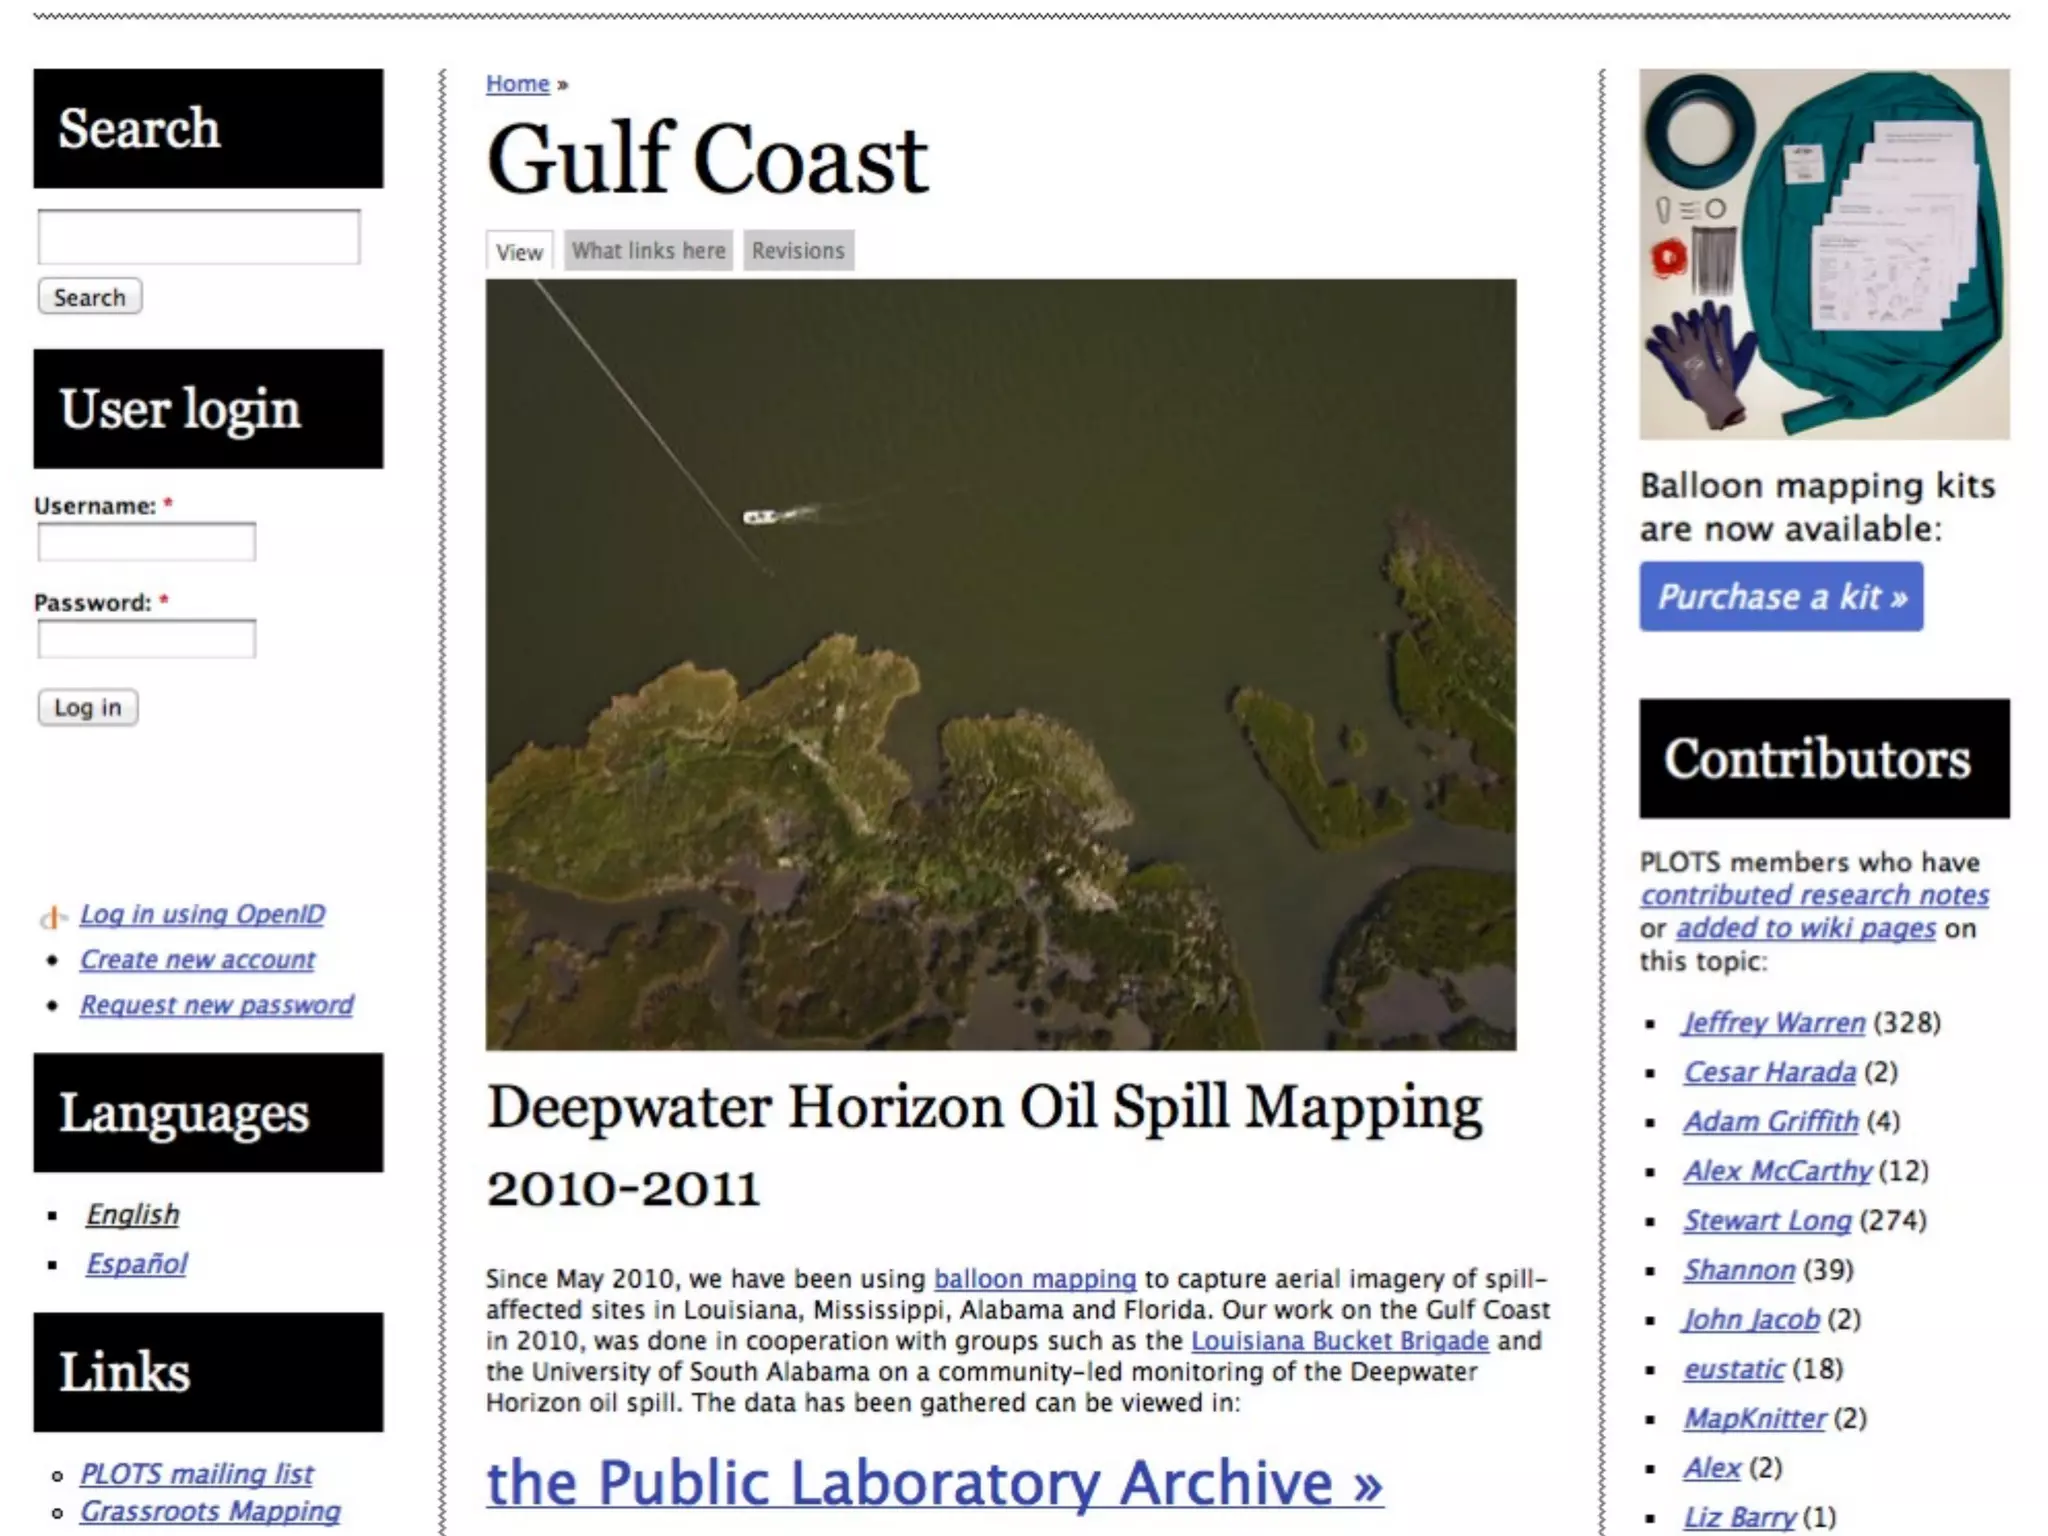Click the Gulf Coast aerial photo
This screenshot has width=2048, height=1536.
coord(1000,664)
